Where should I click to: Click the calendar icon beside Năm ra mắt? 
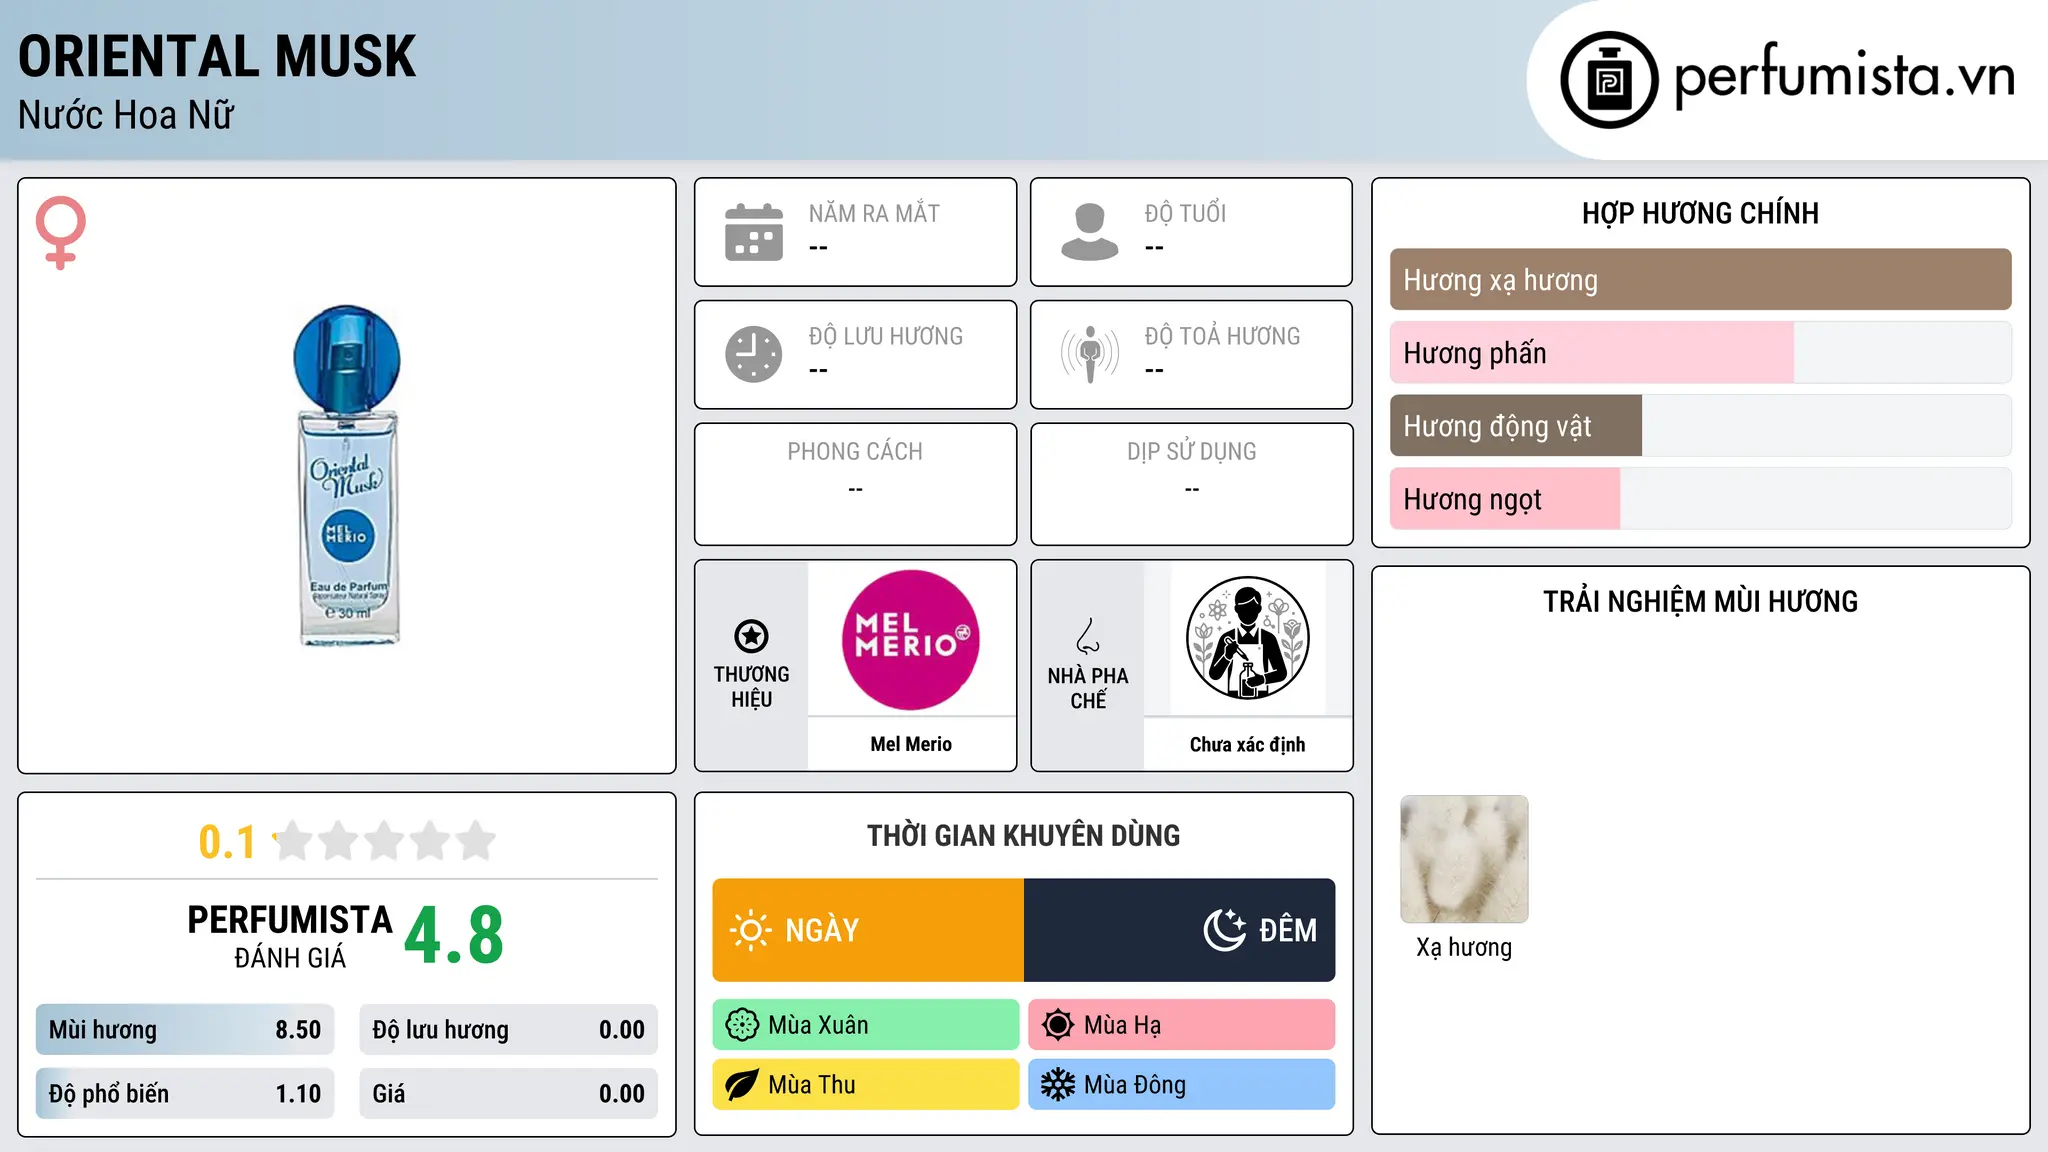[x=754, y=232]
